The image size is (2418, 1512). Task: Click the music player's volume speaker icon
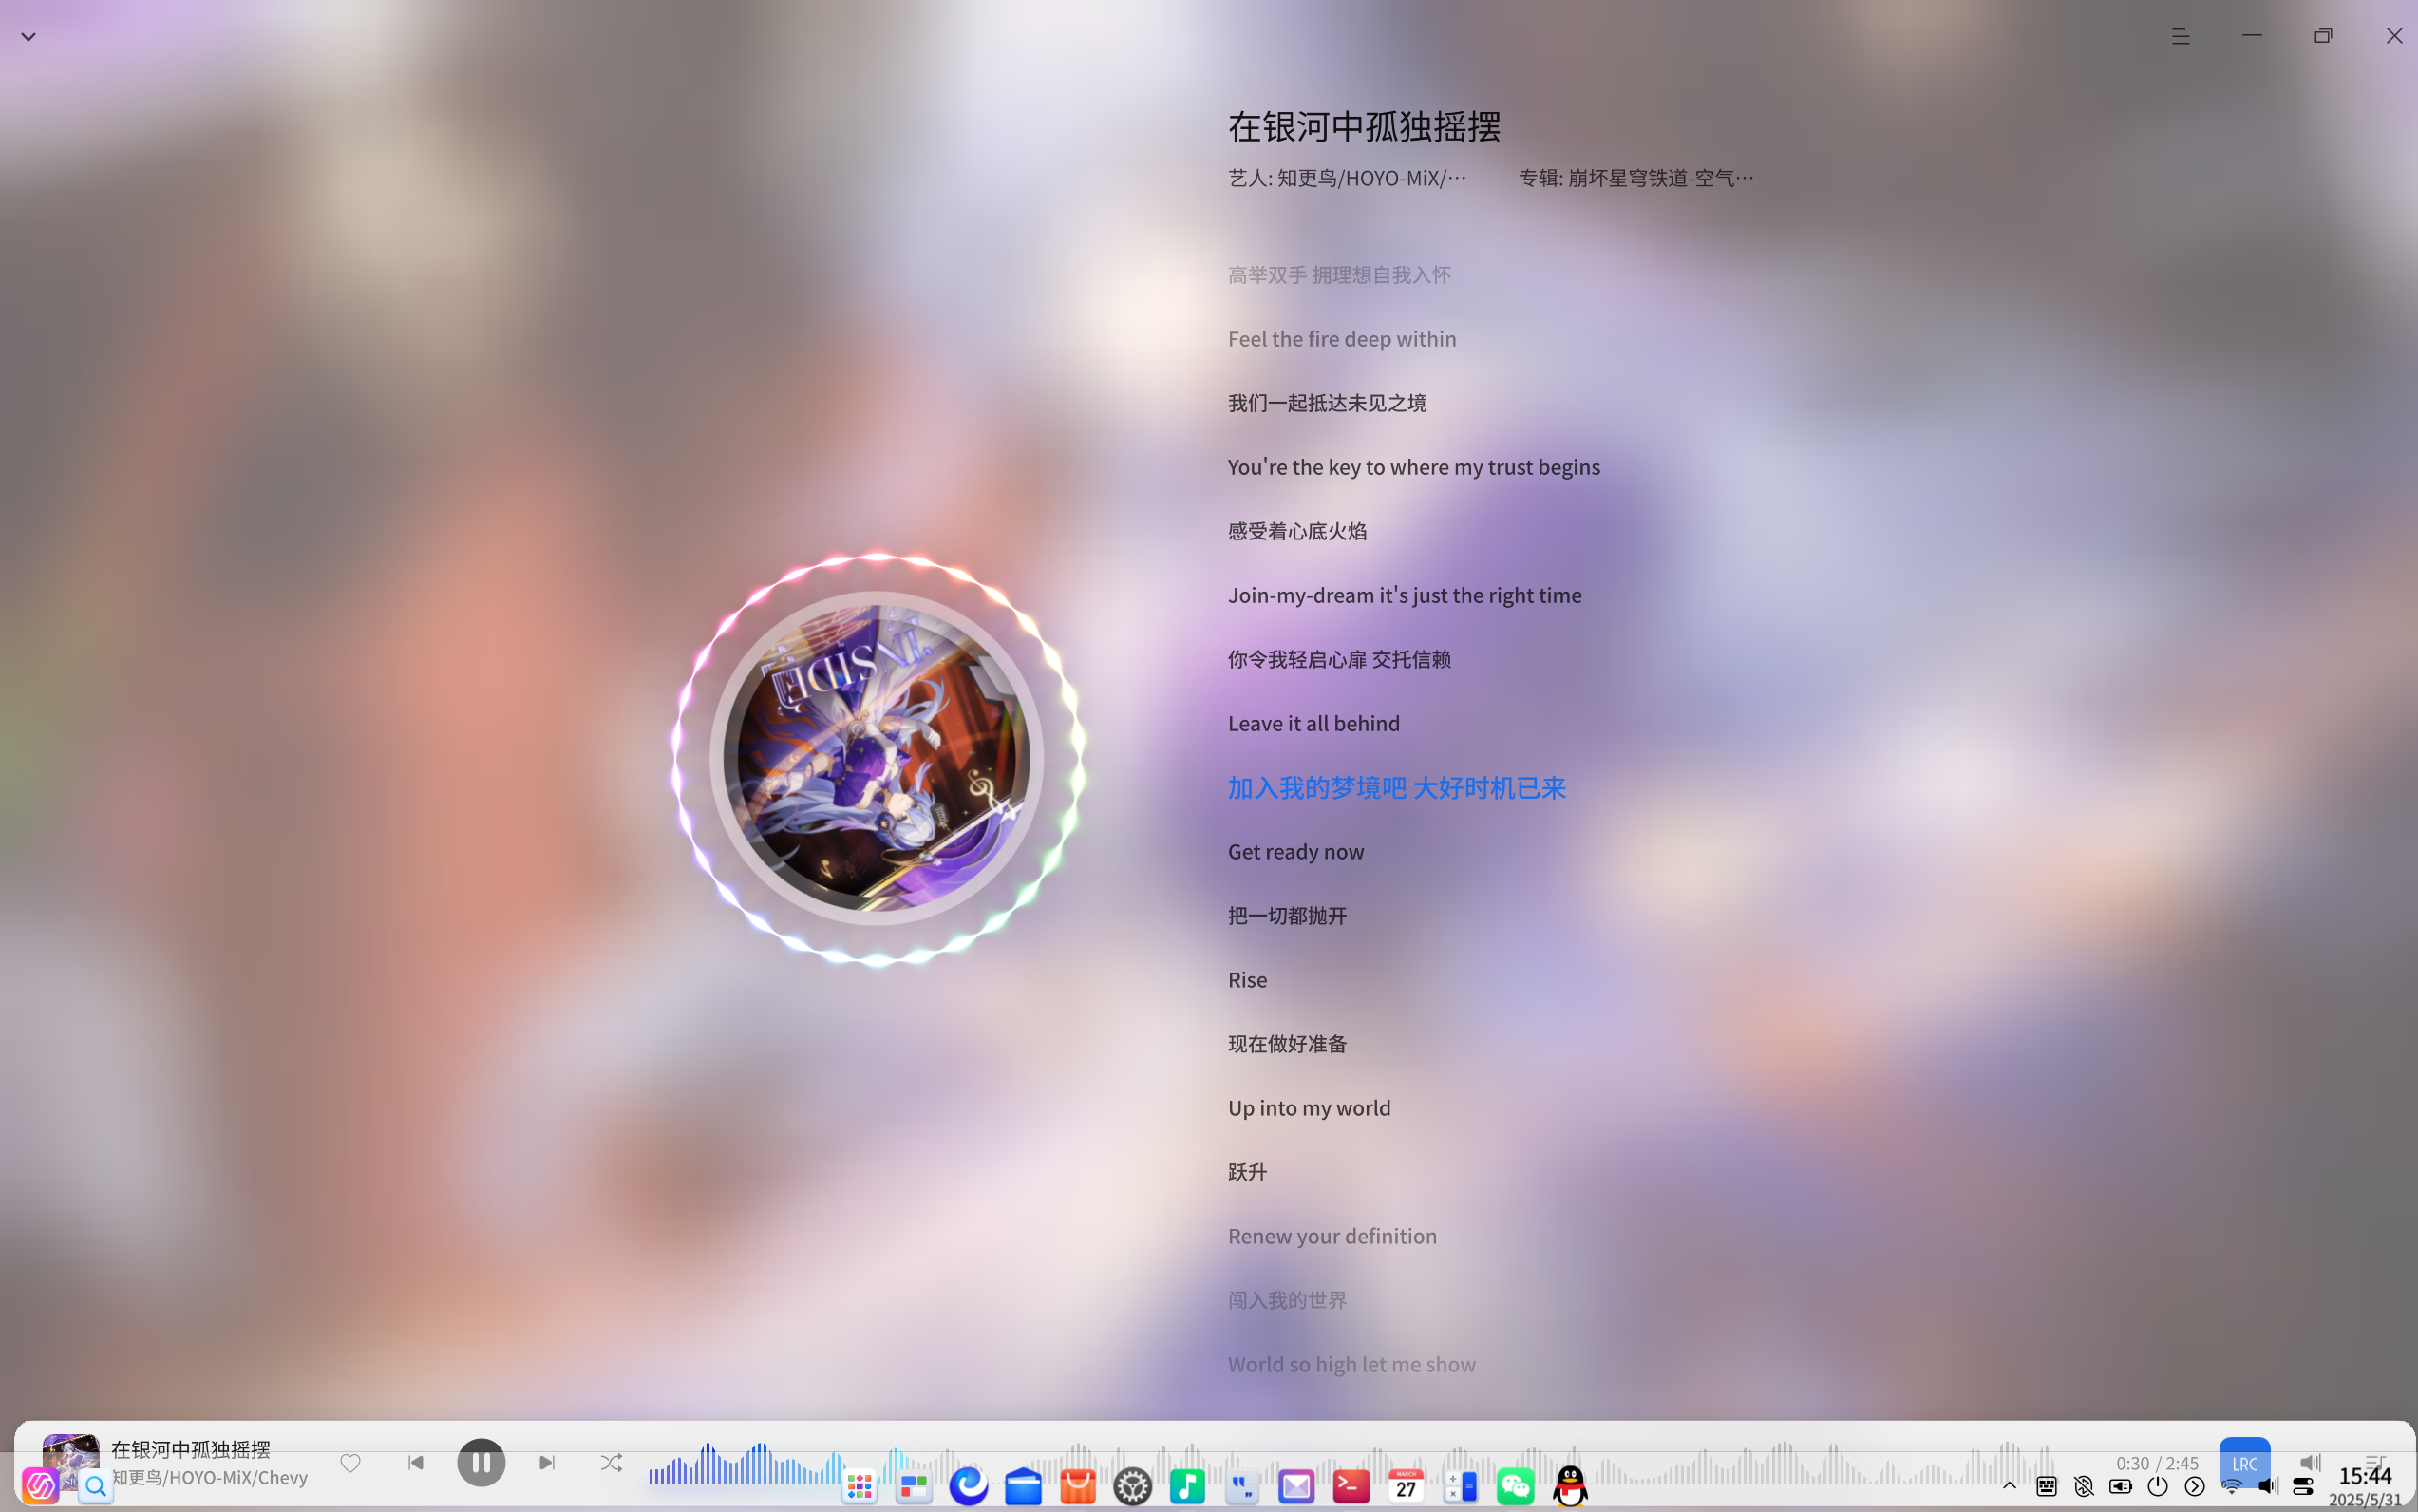2309,1462
